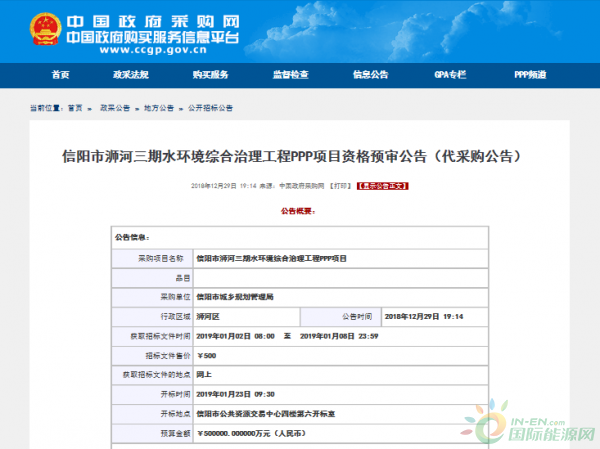
Task: Click start time 2019年01月02日 08:00
Action: tap(235, 336)
